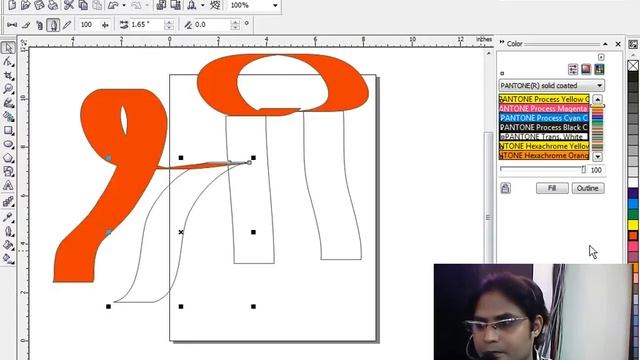640x360 pixels.
Task: Click the tint slider handle at 100
Action: click(x=584, y=169)
